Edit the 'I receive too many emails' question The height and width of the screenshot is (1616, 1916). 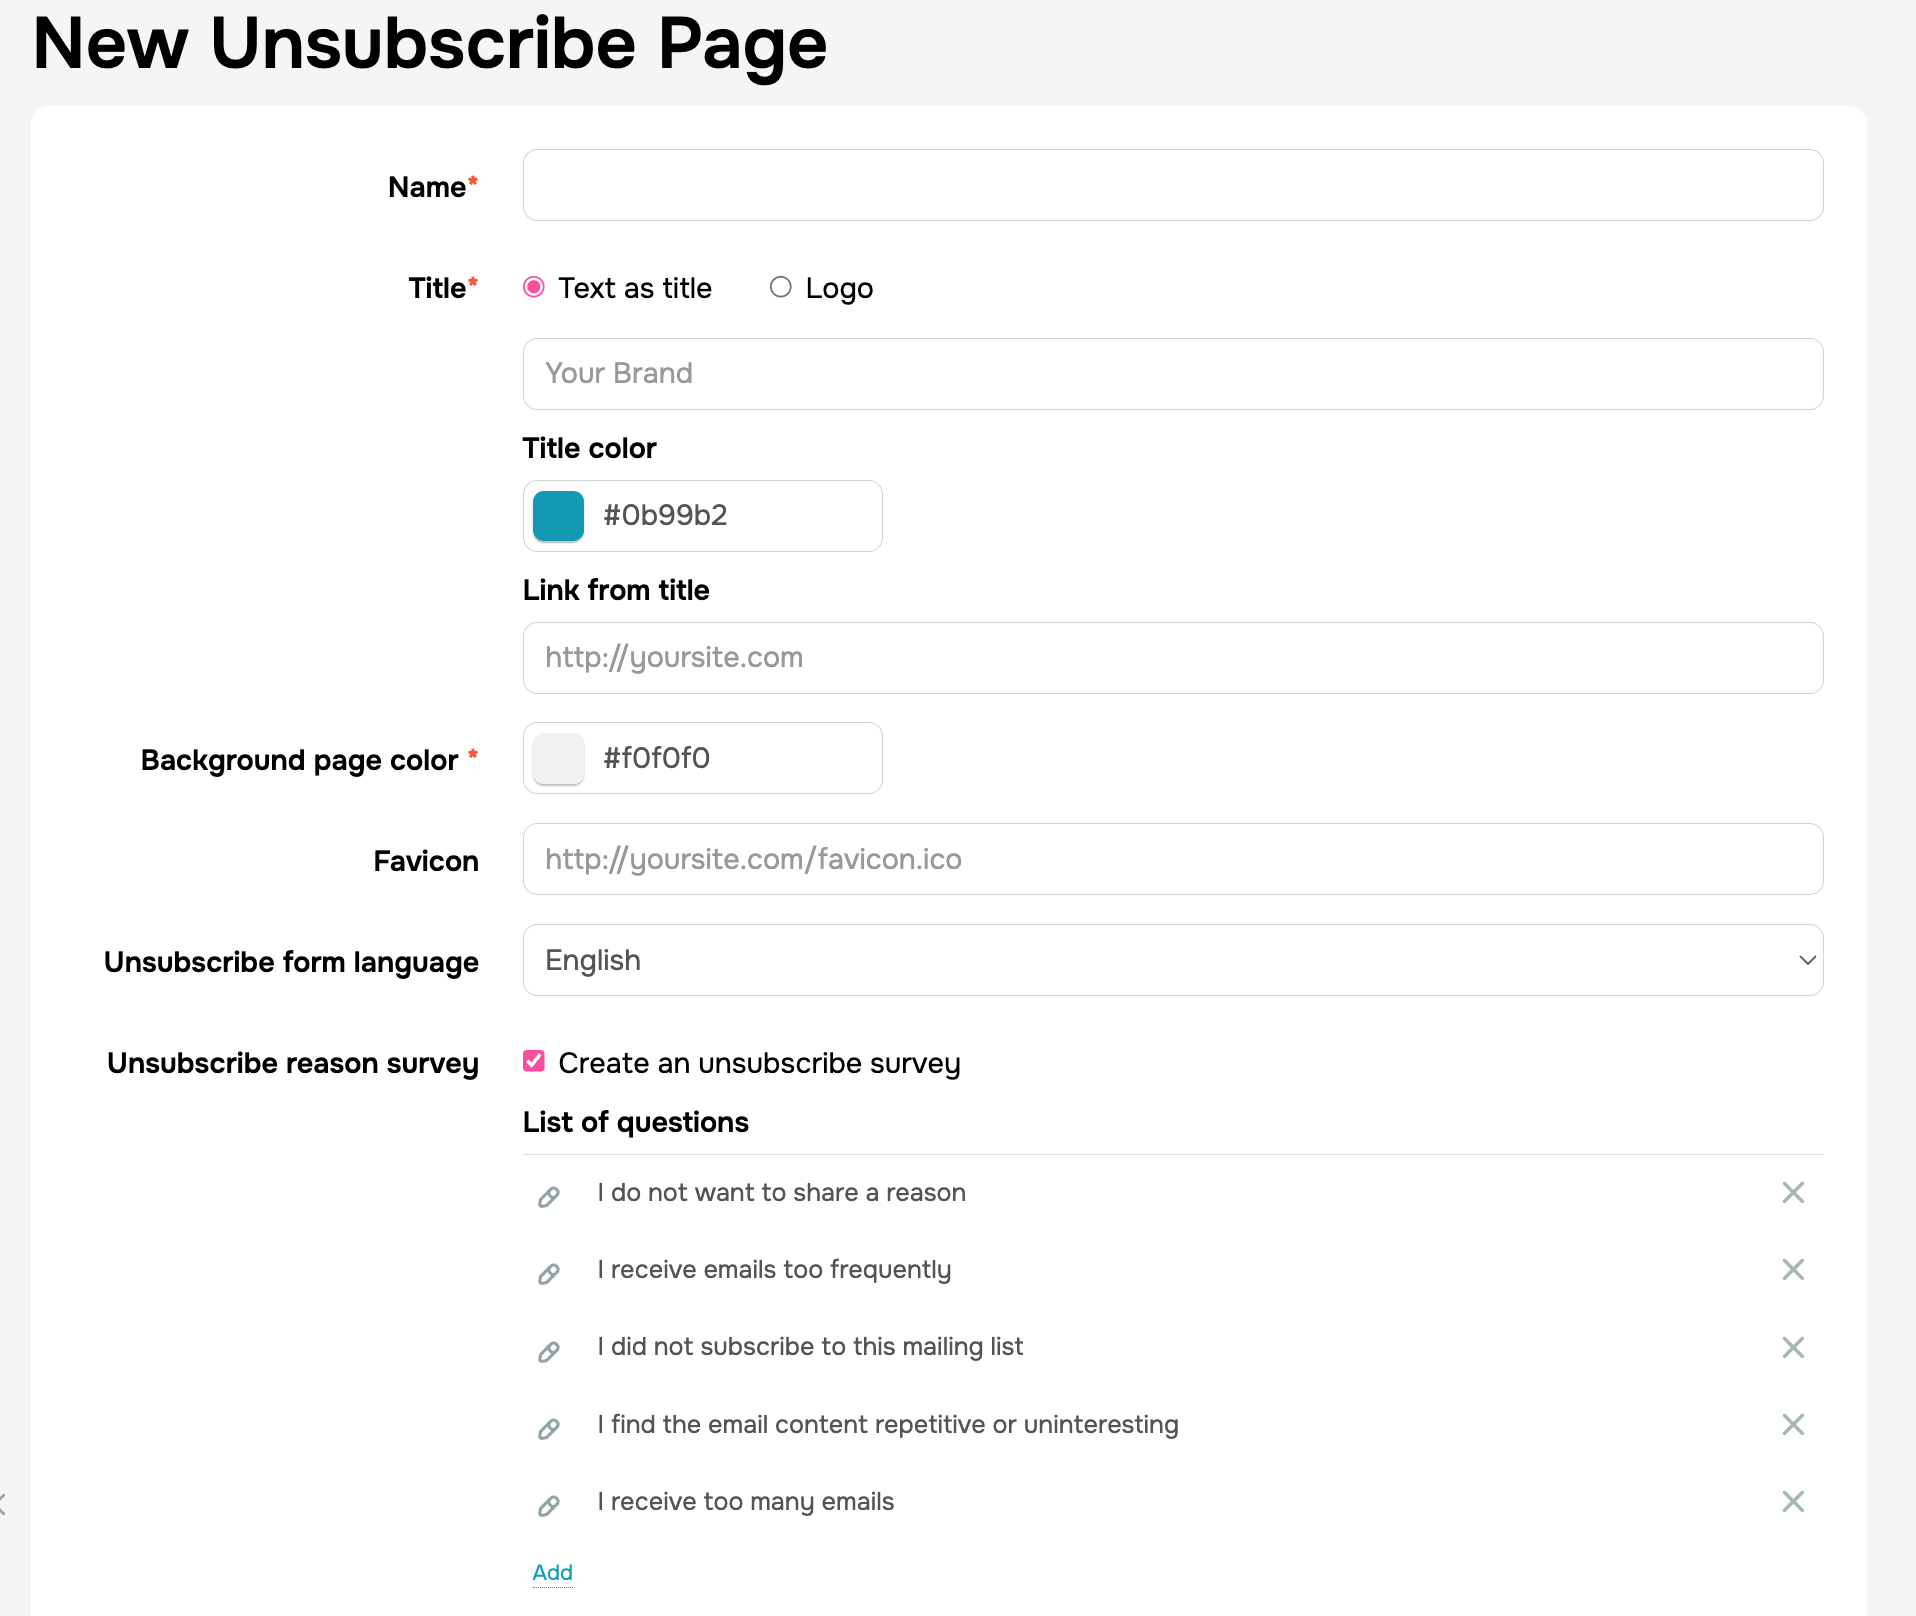pyautogui.click(x=549, y=1505)
